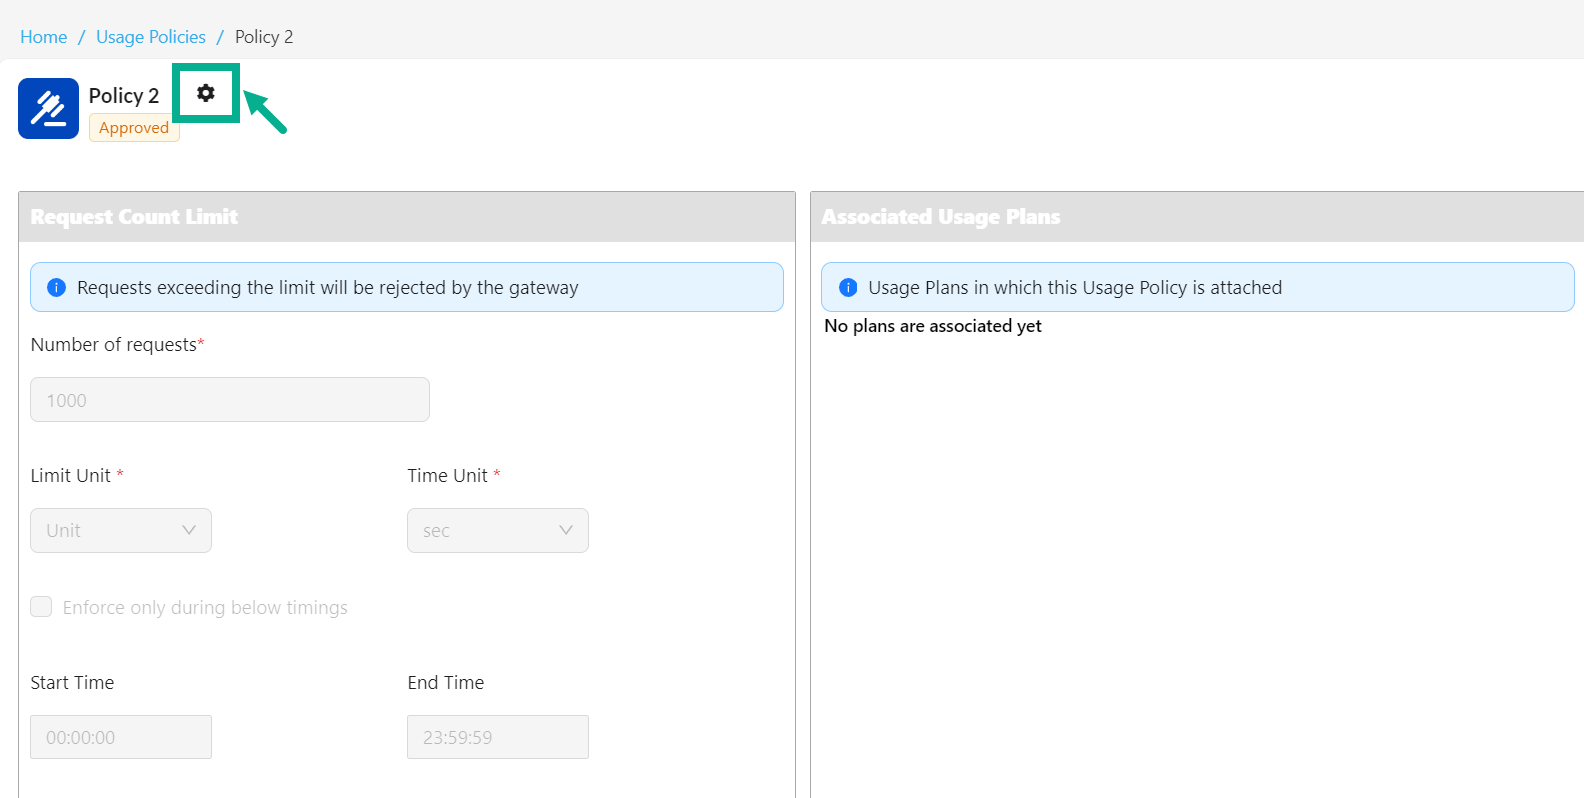The height and width of the screenshot is (798, 1584).
Task: Select the Policy 2 title heading
Action: 124,96
